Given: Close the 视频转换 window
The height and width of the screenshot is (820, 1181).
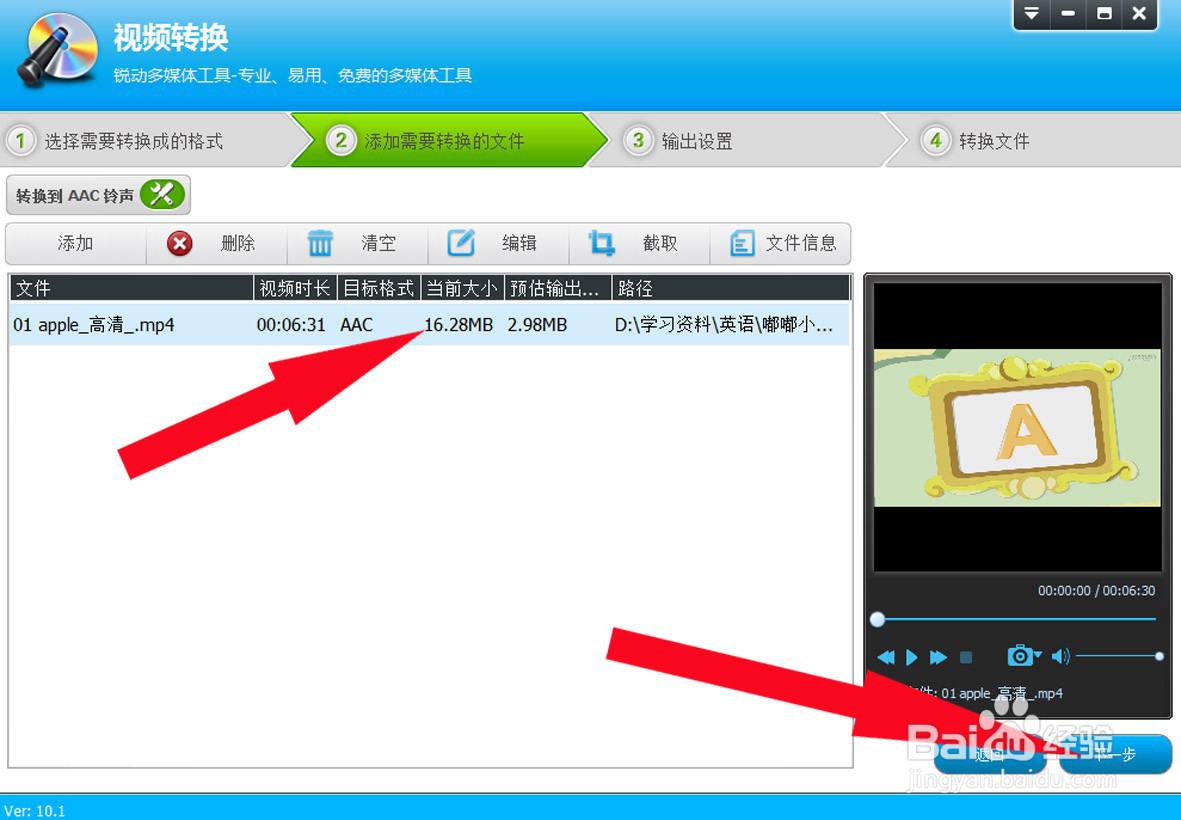Looking at the screenshot, I should click(x=1140, y=14).
